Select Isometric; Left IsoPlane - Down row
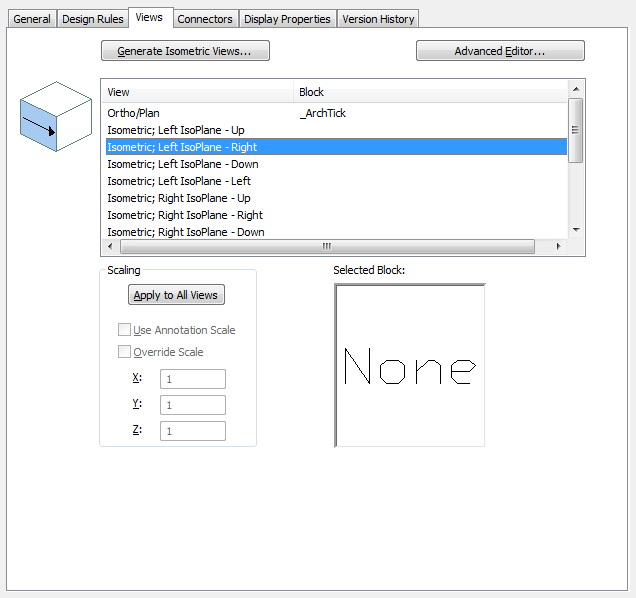This screenshot has height=598, width=636. (x=336, y=164)
